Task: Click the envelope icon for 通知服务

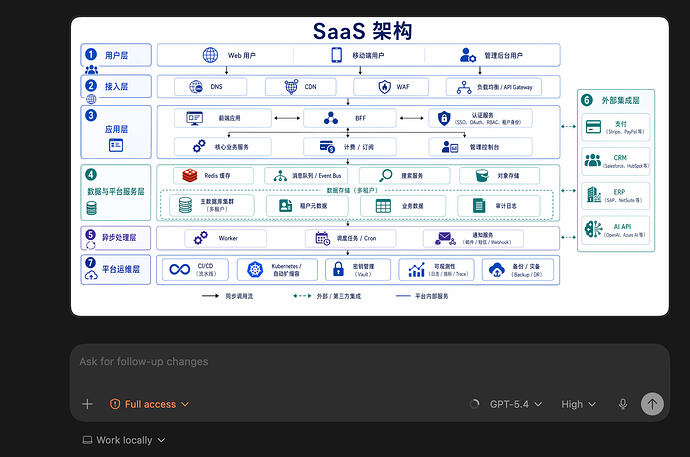Action: click(x=445, y=238)
